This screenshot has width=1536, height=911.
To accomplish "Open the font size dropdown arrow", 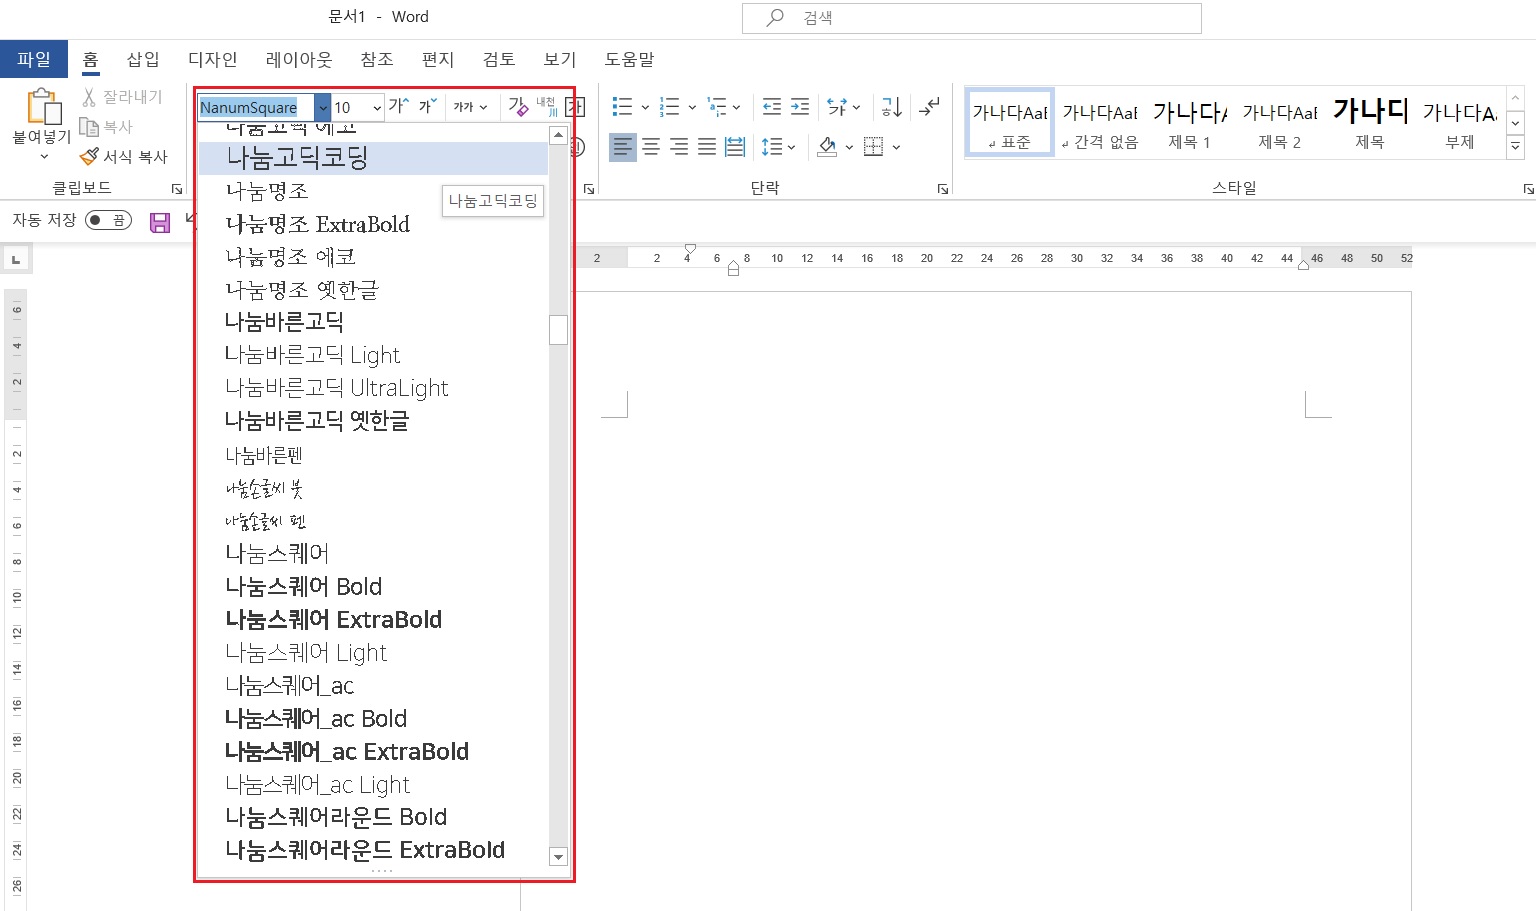I will coord(377,107).
